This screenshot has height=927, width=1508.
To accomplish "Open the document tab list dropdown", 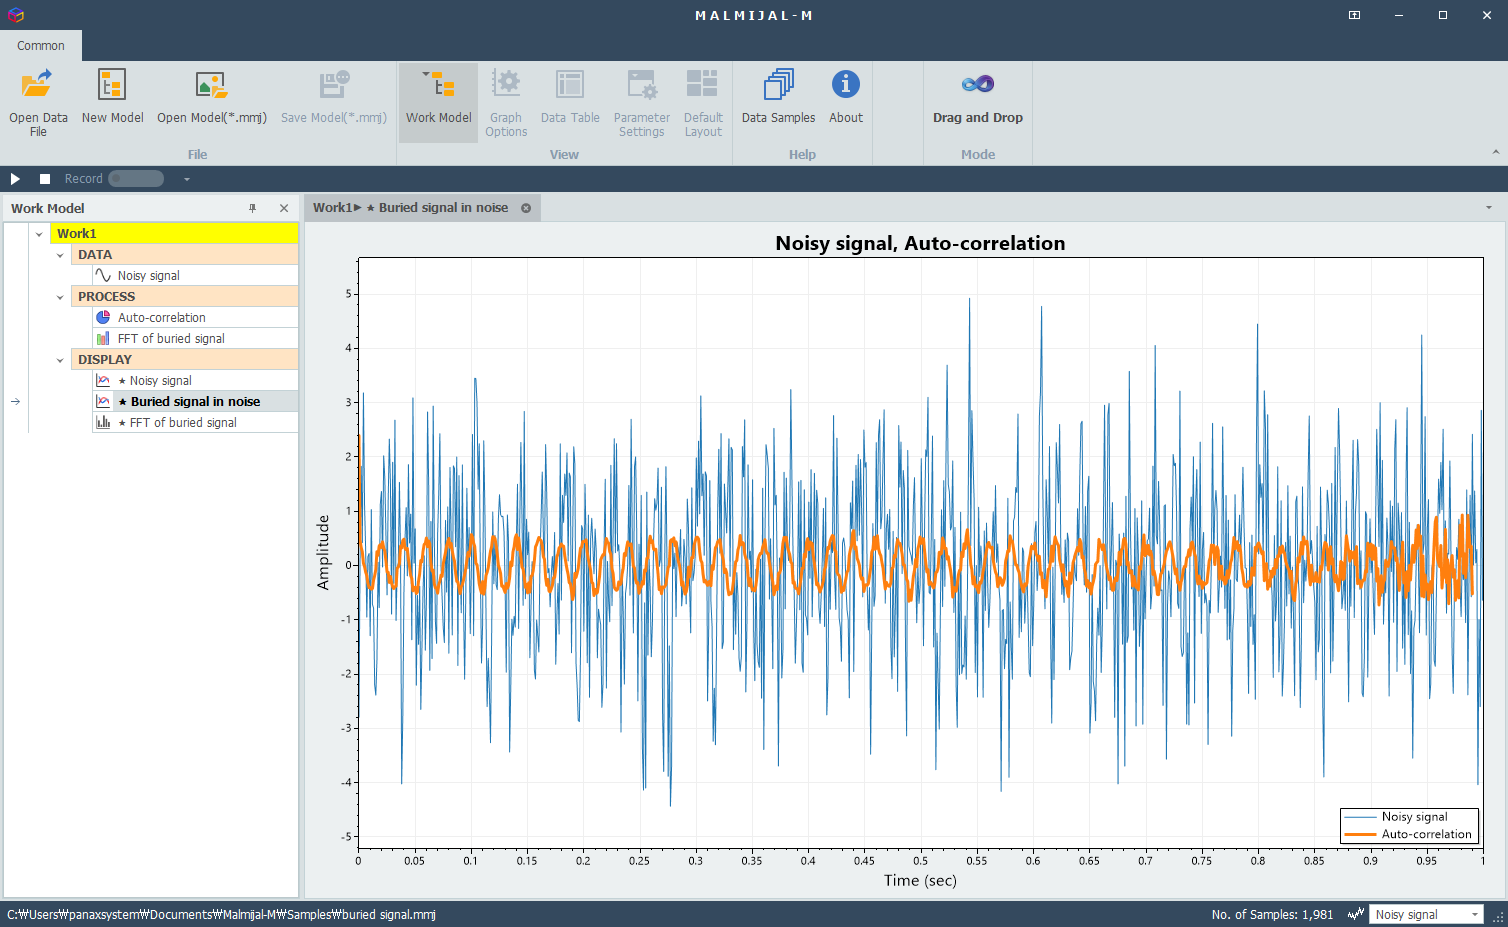I will [1489, 208].
